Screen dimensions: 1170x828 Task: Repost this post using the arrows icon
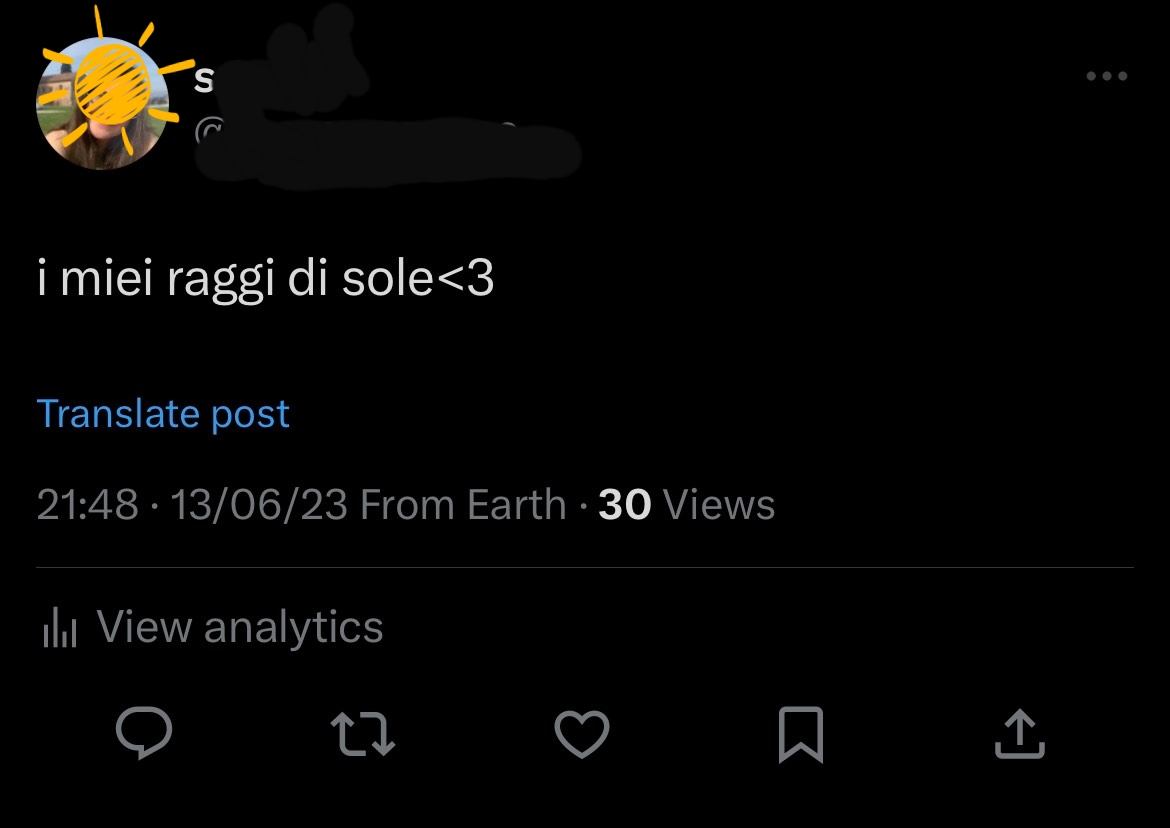pos(362,735)
